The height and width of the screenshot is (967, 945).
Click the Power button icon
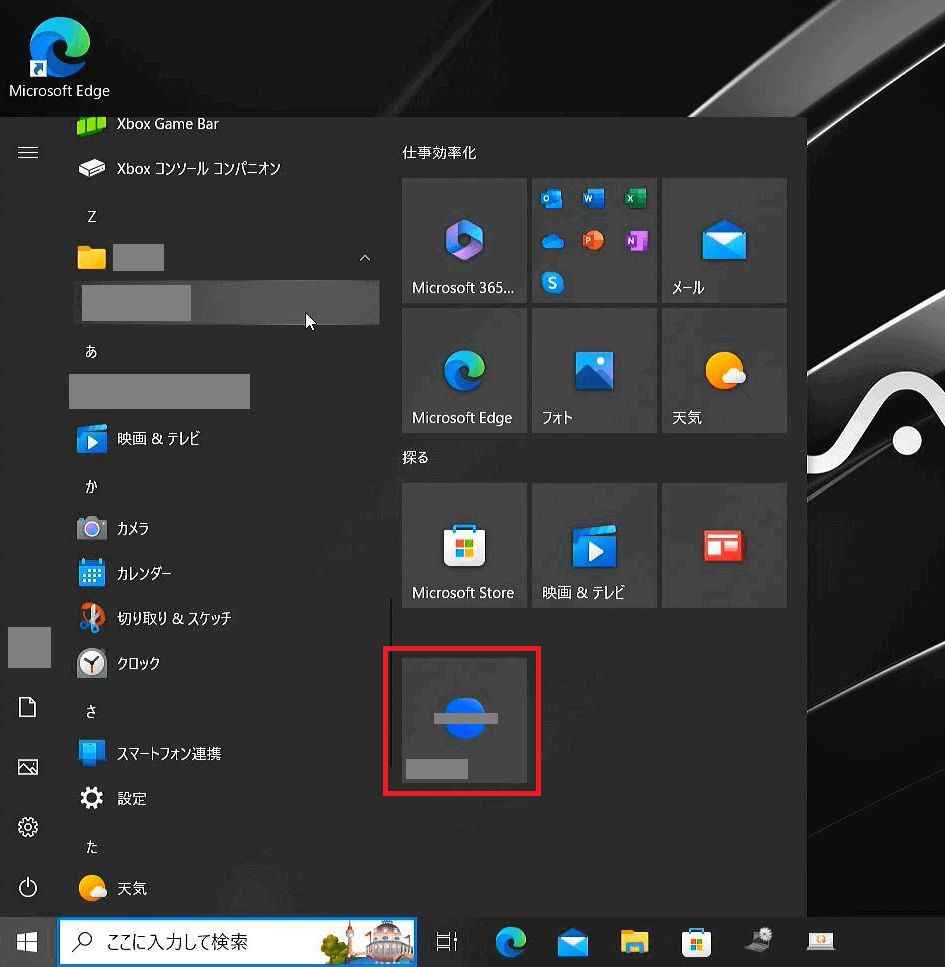click(28, 887)
